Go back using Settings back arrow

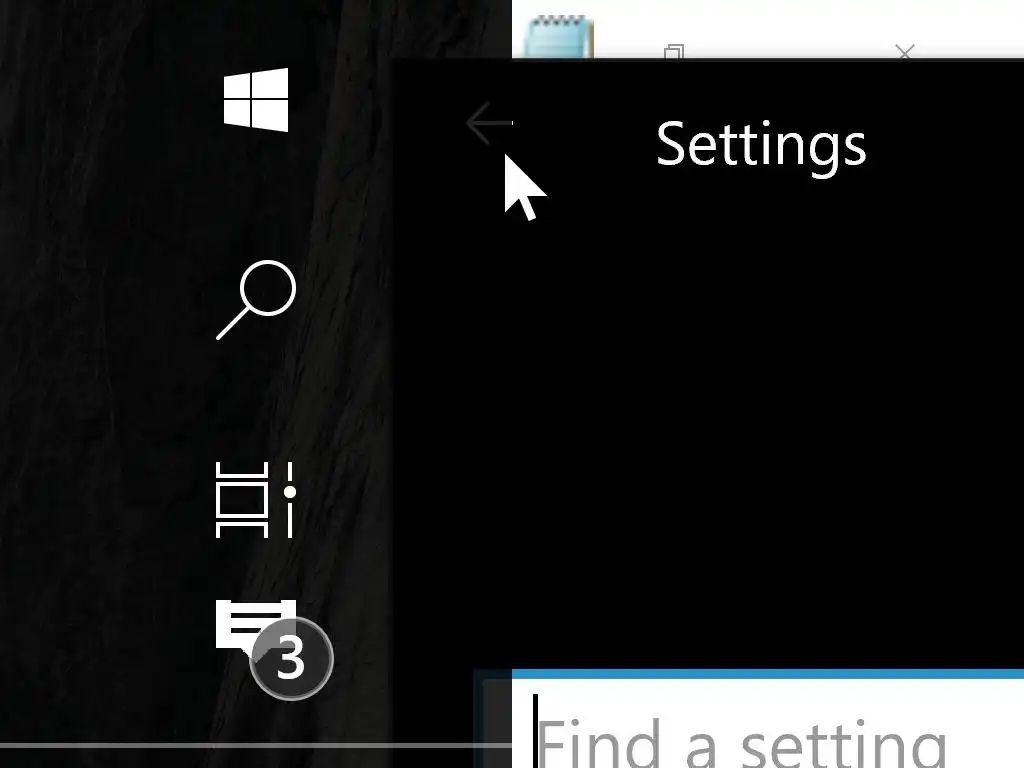coord(490,123)
